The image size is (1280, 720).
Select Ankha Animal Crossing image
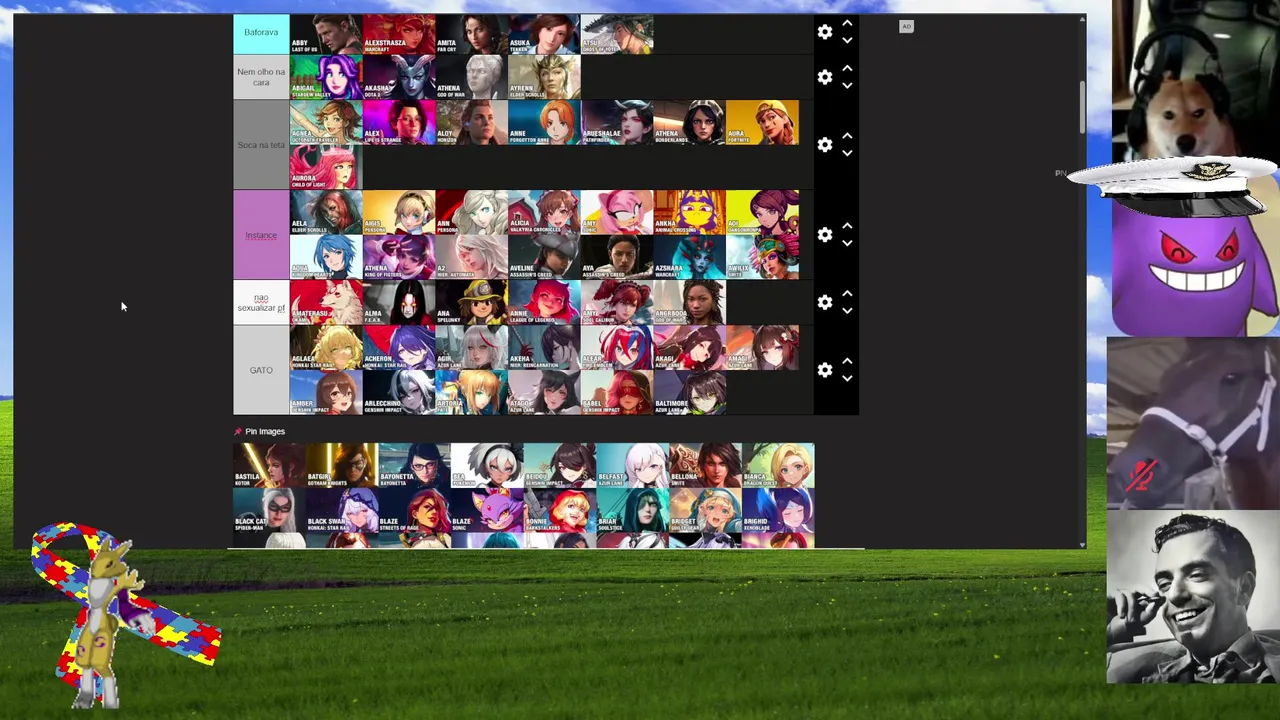point(690,213)
